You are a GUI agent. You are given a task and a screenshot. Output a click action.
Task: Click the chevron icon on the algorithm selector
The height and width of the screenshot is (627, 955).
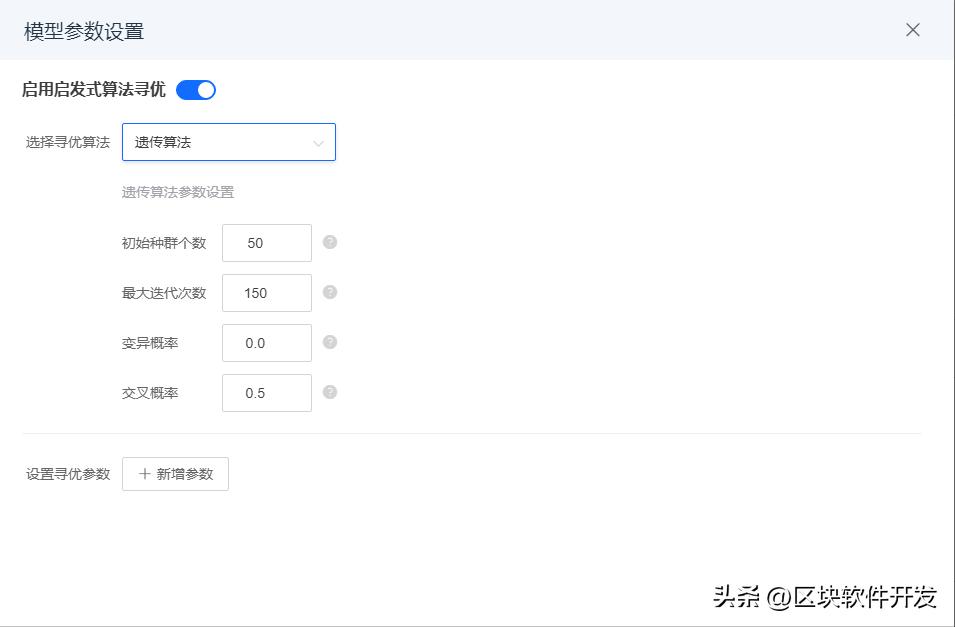(x=318, y=142)
